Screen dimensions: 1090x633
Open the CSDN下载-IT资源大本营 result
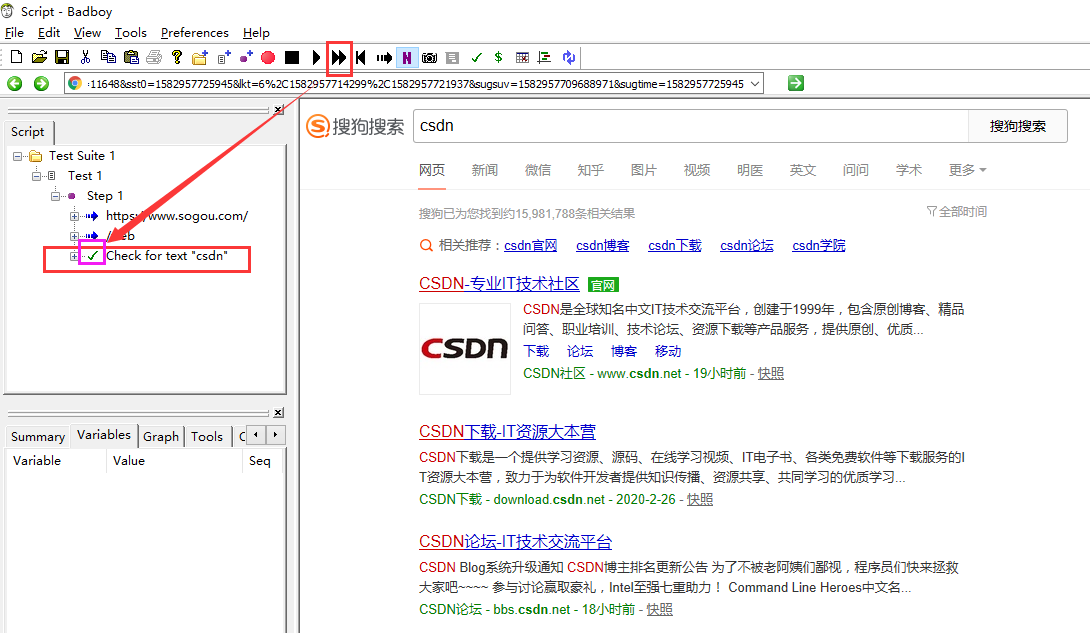click(x=507, y=431)
